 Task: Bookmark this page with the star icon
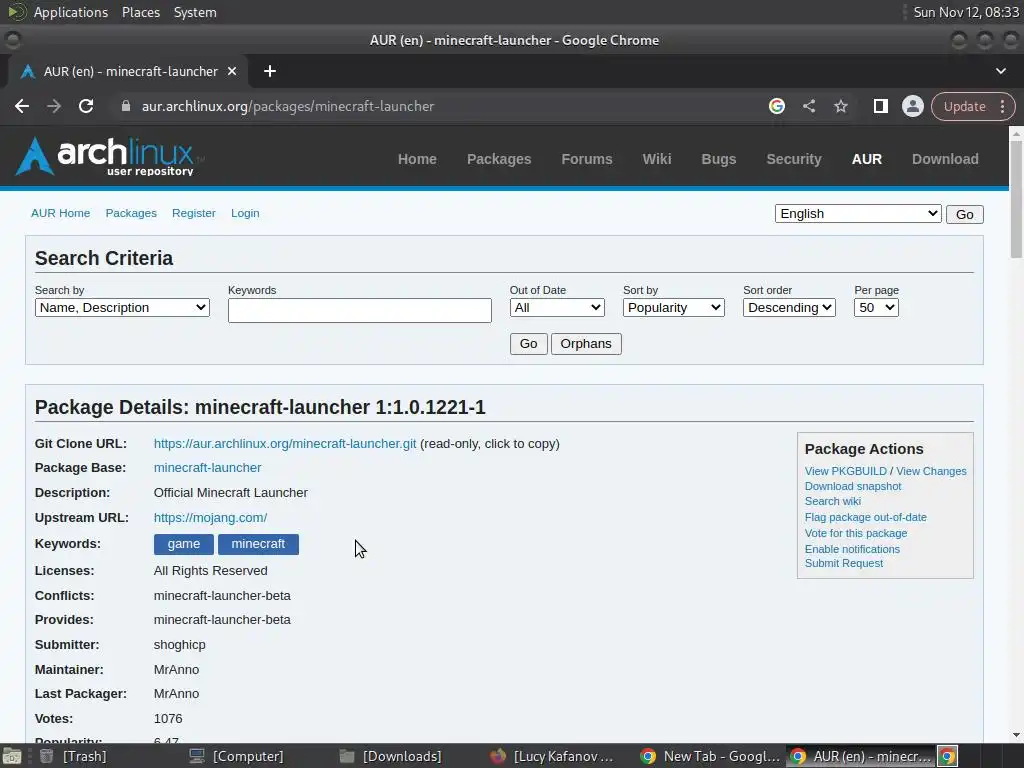841,106
